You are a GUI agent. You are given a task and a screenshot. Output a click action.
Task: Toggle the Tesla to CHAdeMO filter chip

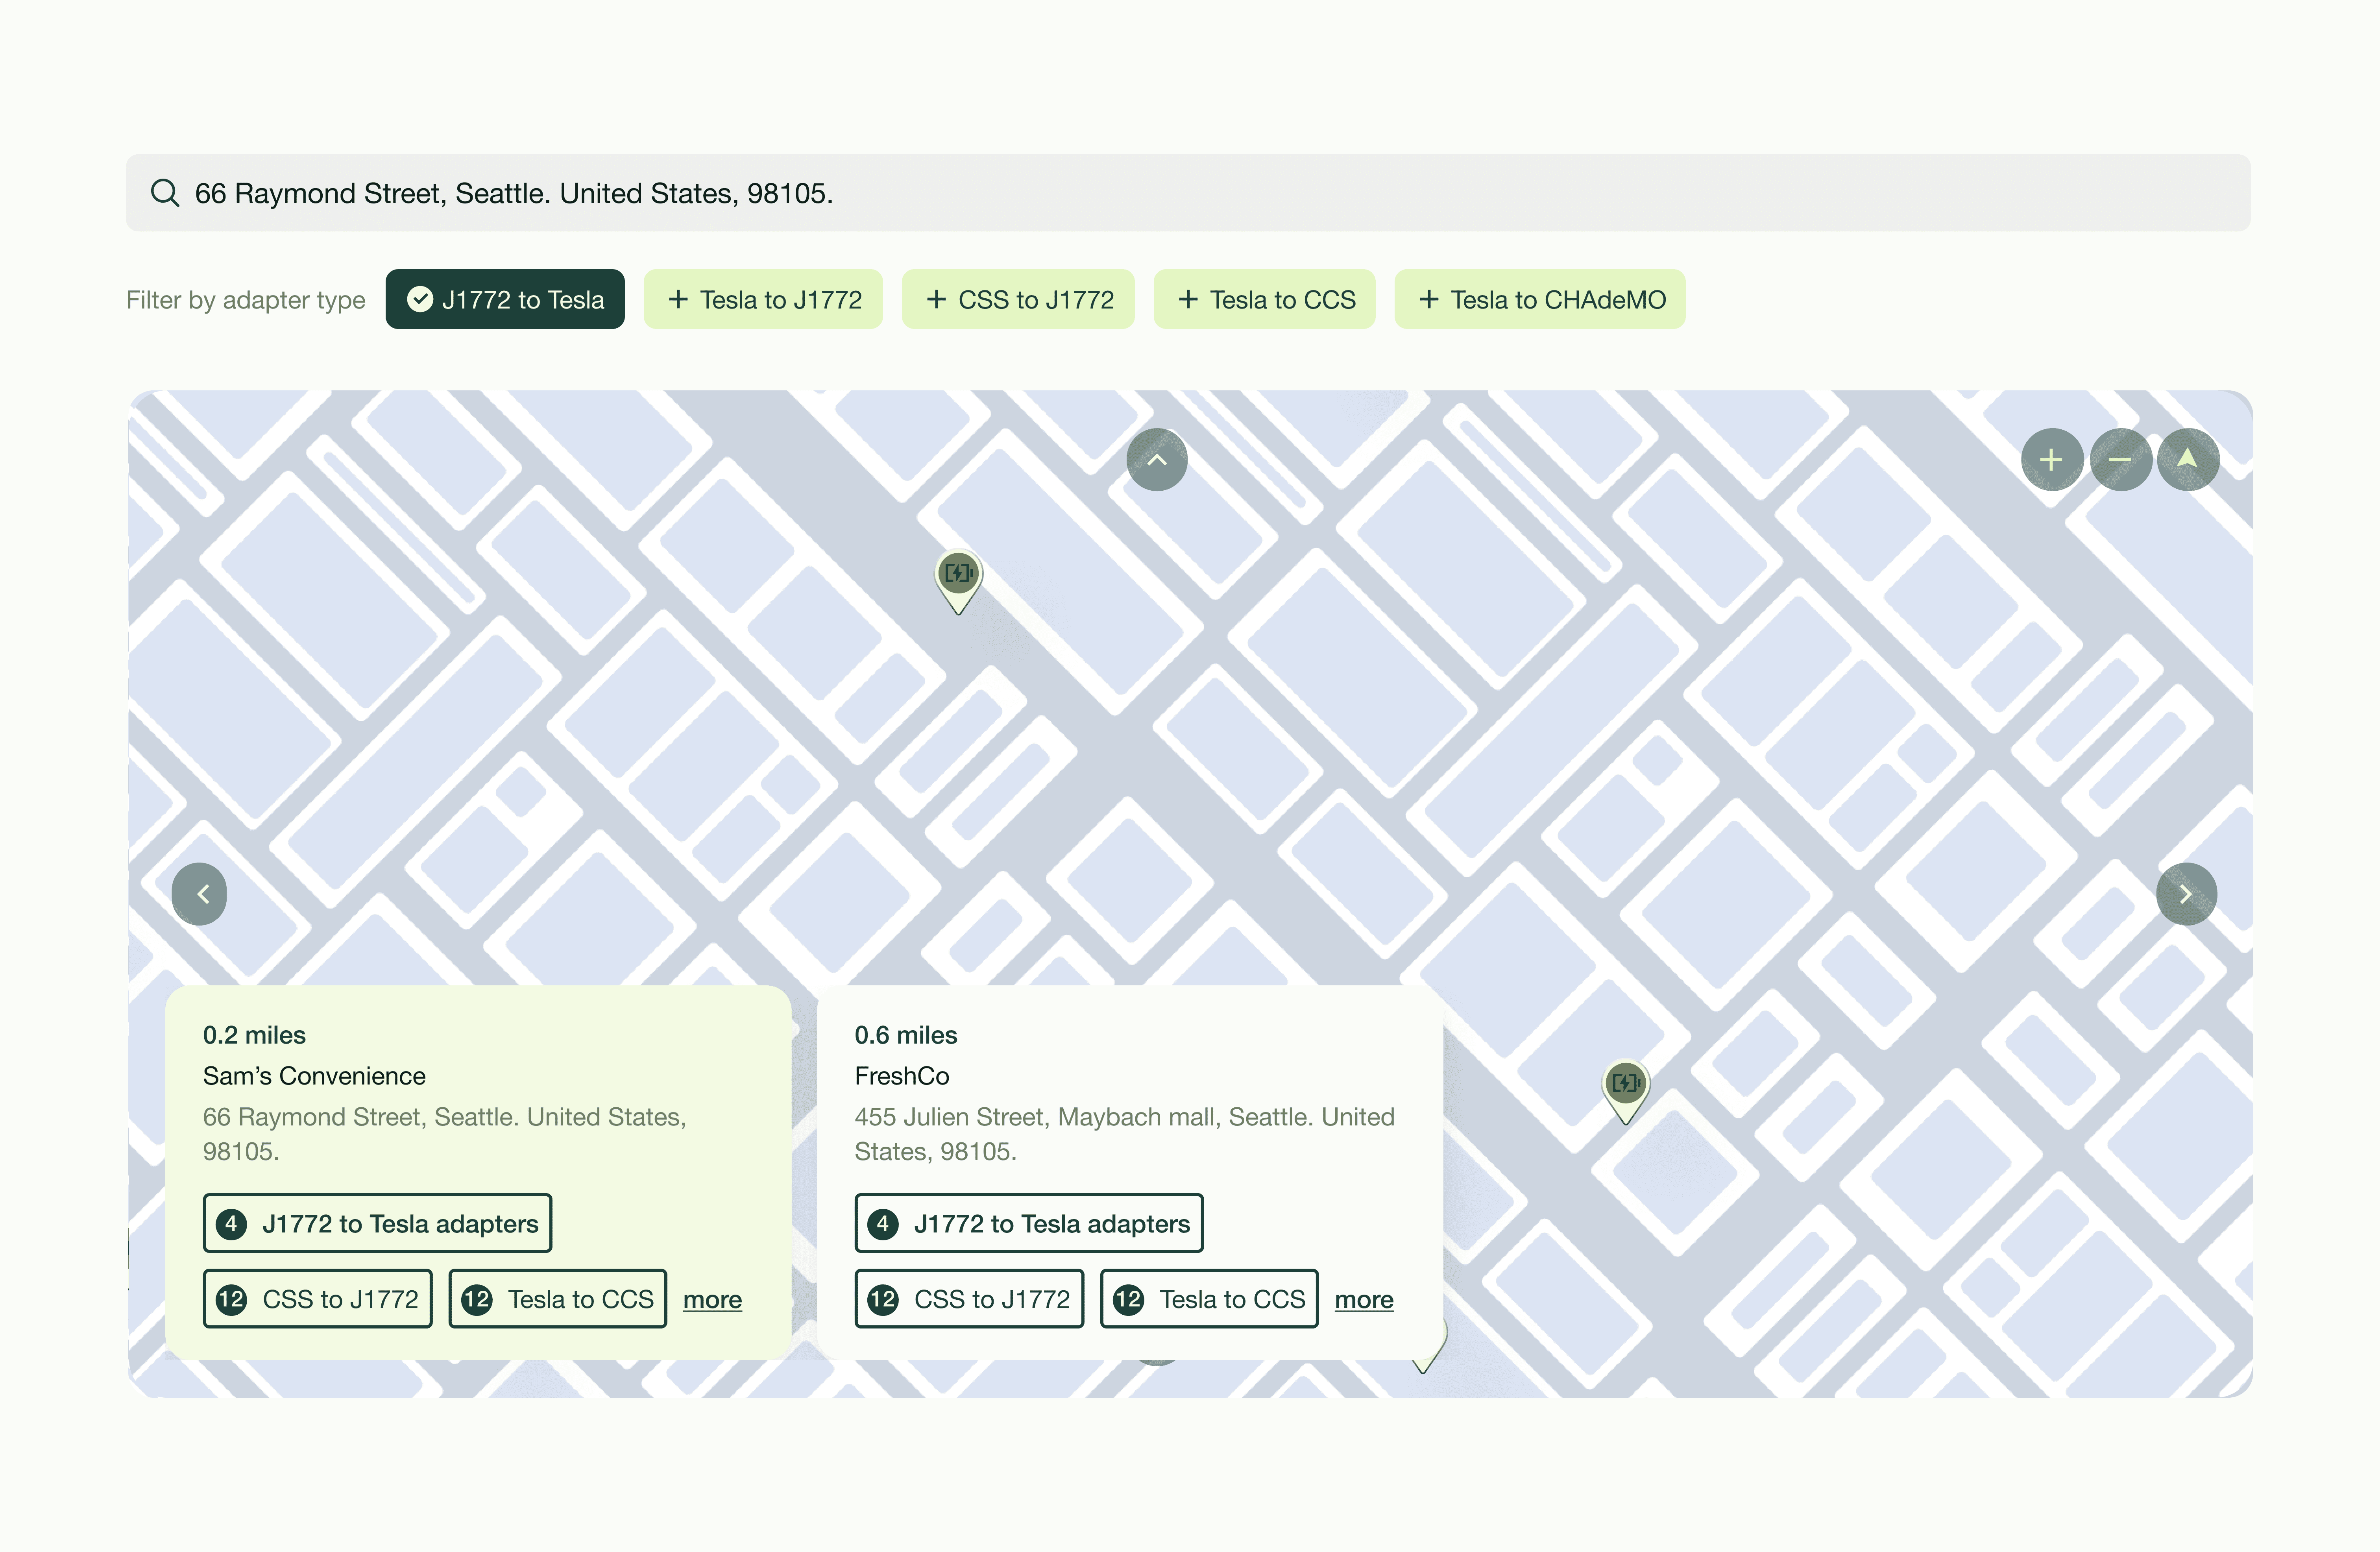click(1540, 300)
